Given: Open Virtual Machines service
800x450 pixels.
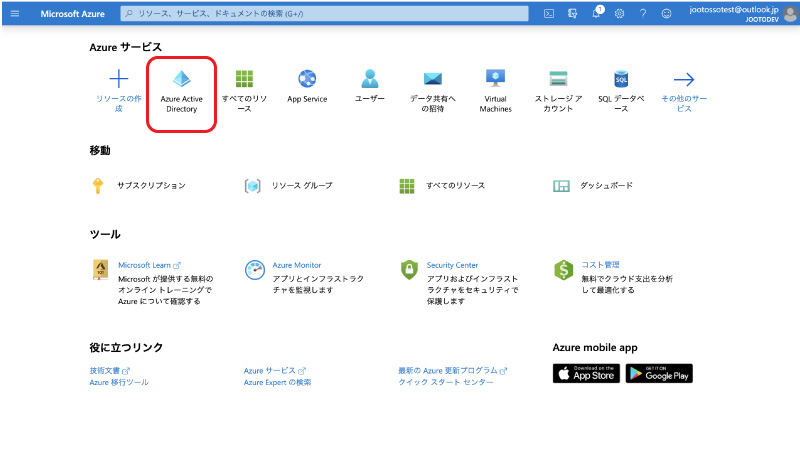Looking at the screenshot, I should click(496, 78).
